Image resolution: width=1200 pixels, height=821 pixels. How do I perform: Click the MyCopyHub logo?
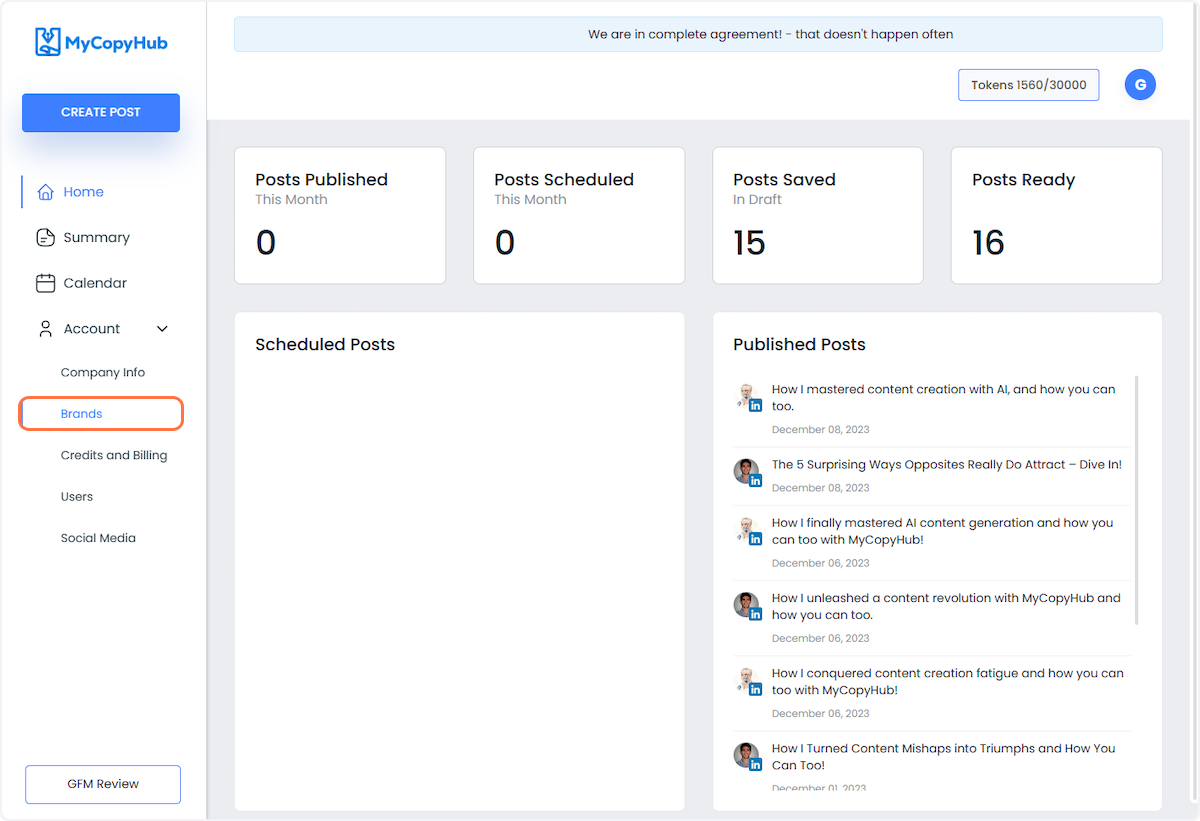101,42
